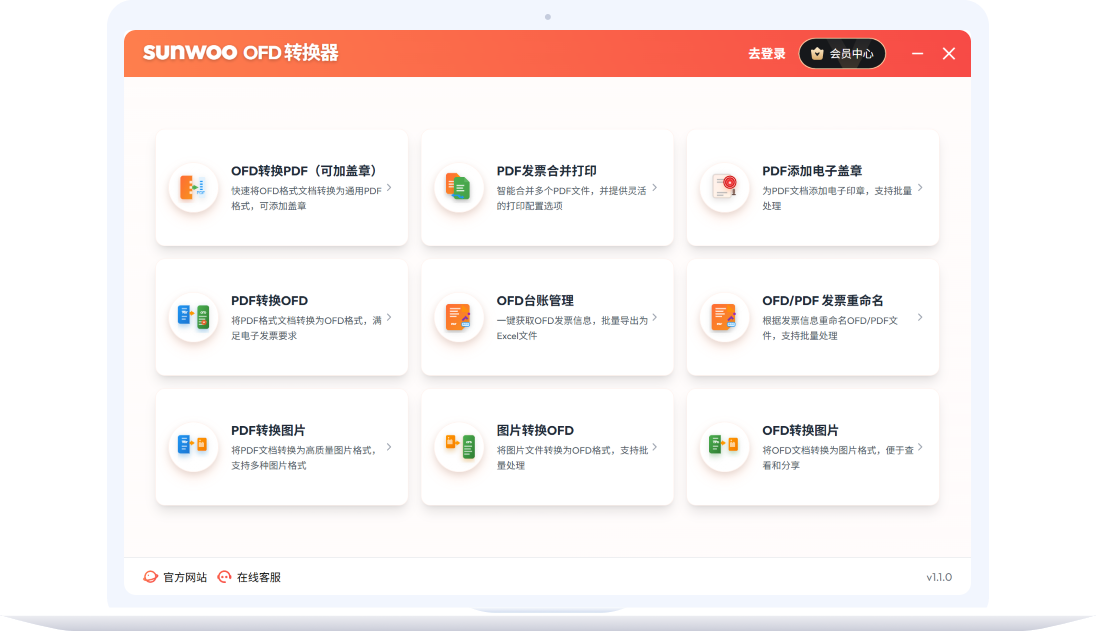The height and width of the screenshot is (631, 1096).
Task: Minimize the SUNWOO OFD converter window
Action: 917,53
